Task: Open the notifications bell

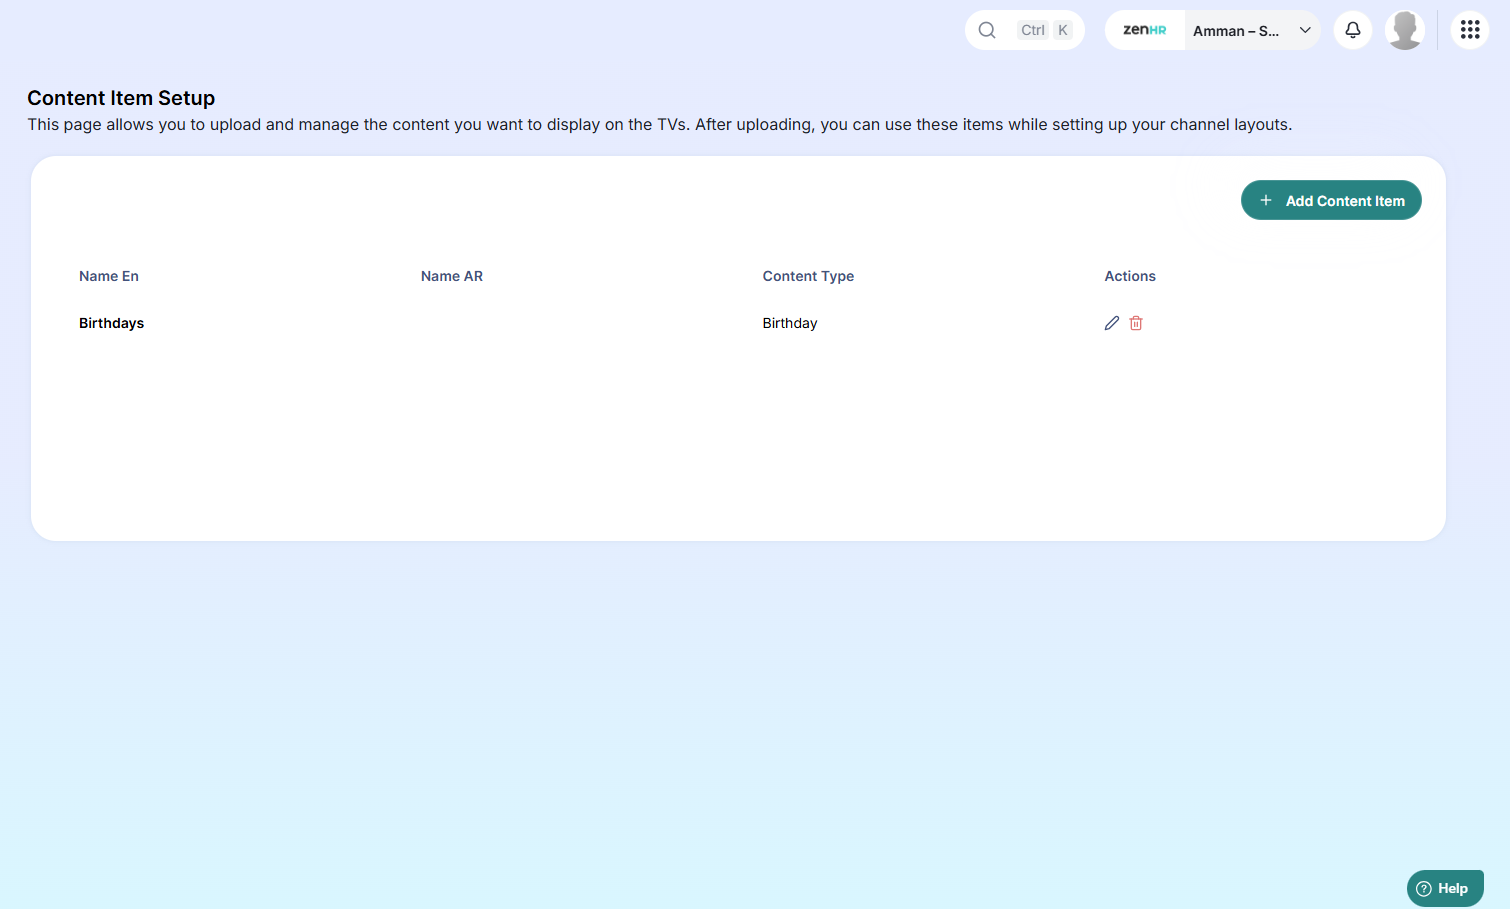Action: pyautogui.click(x=1353, y=30)
